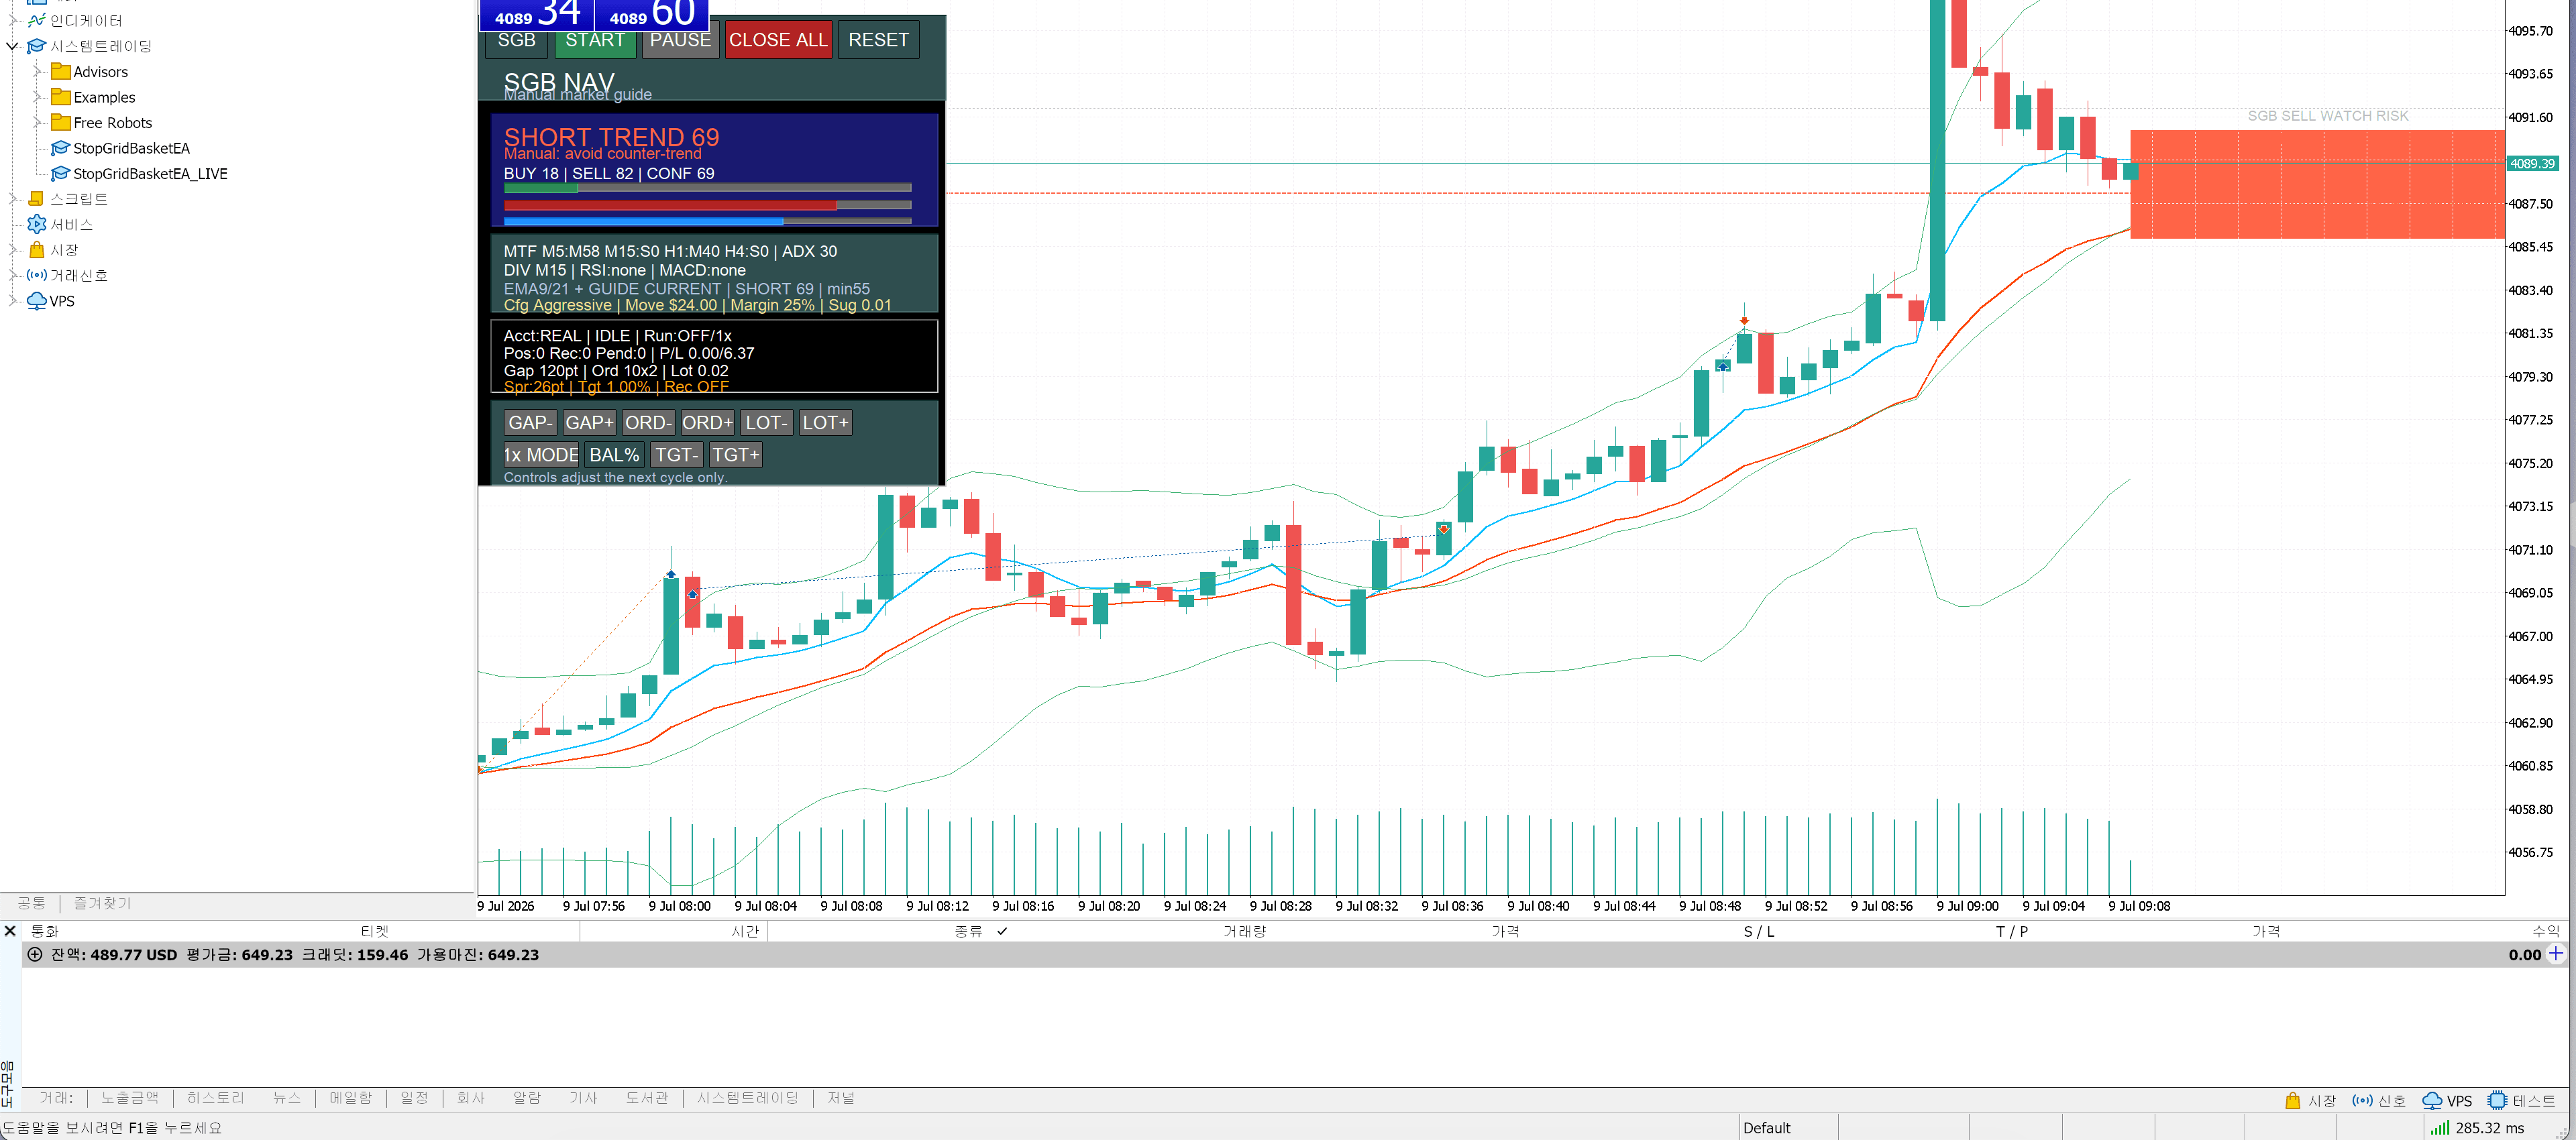This screenshot has width=2576, height=1140.
Task: Toggle the BAL% button
Action: (614, 455)
